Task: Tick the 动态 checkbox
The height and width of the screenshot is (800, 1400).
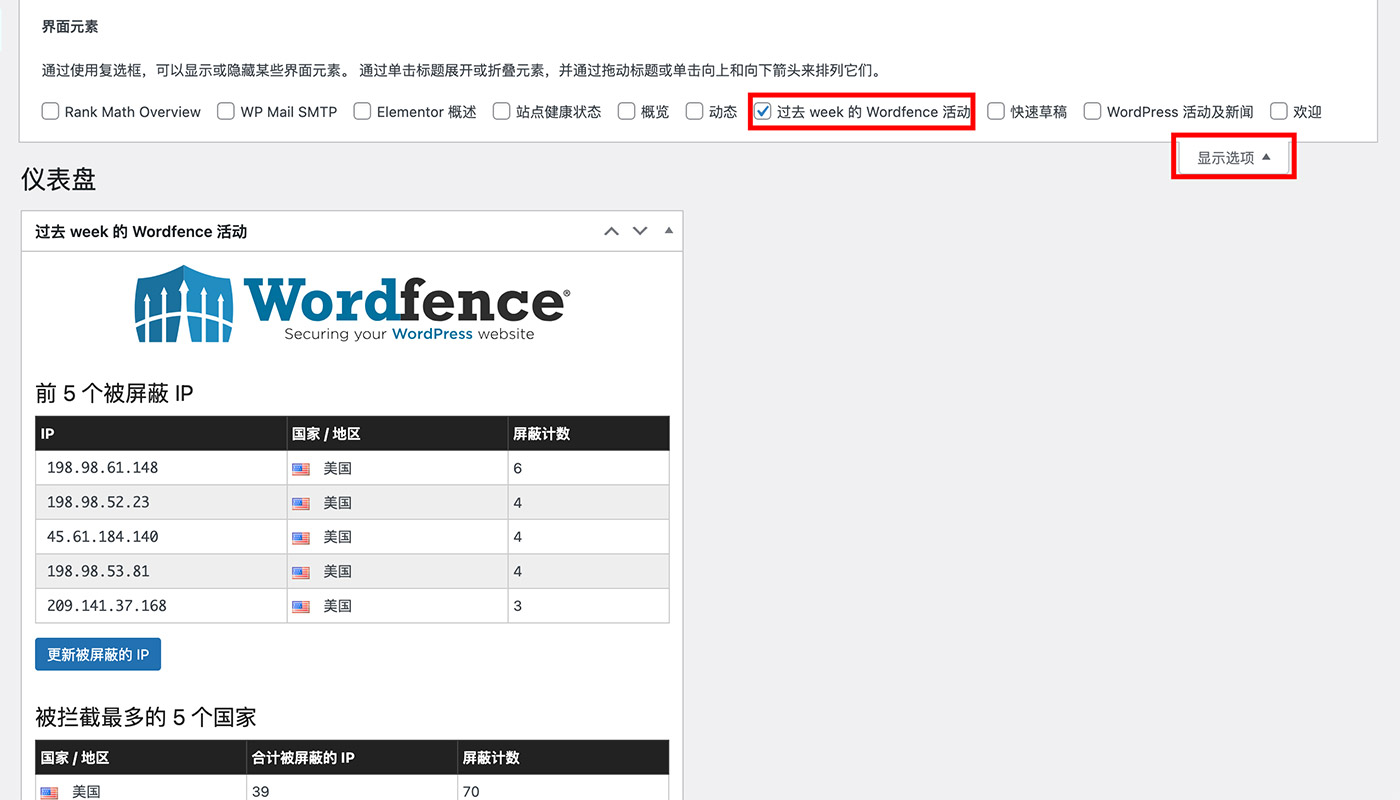Action: 694,111
